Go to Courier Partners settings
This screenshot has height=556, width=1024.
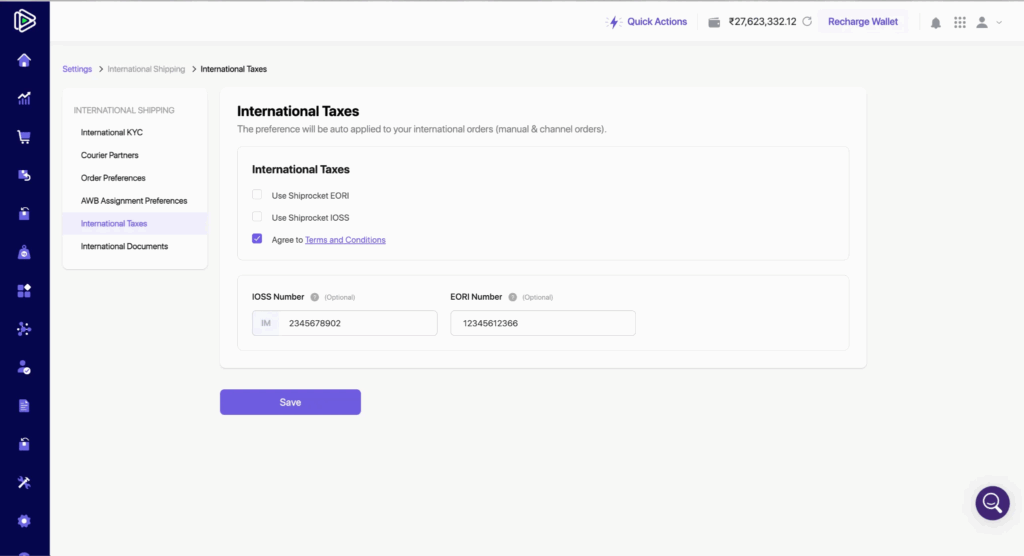point(110,155)
